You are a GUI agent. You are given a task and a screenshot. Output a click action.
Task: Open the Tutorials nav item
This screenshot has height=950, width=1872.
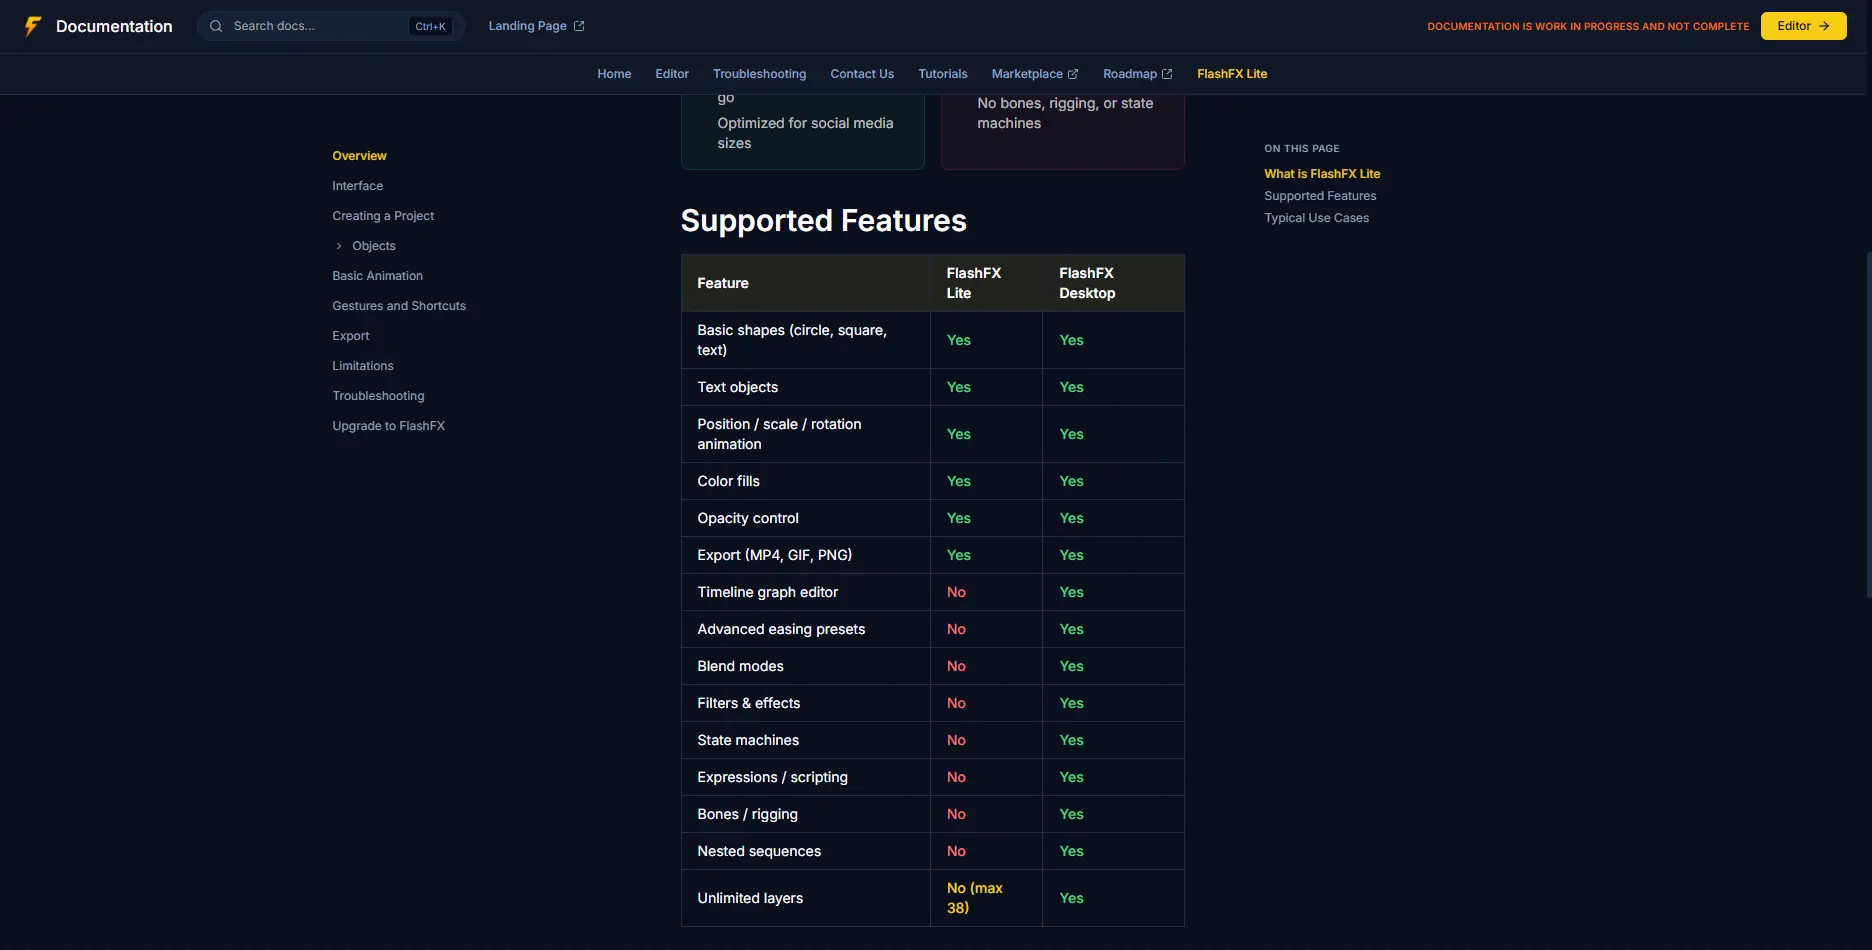(943, 74)
